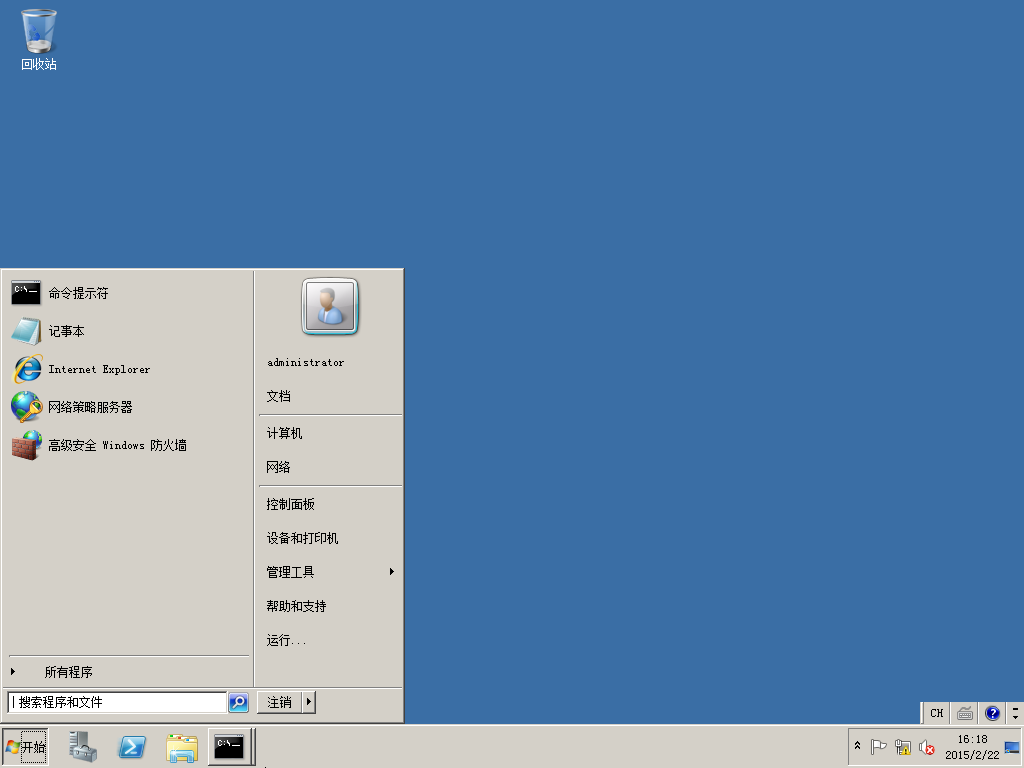The image size is (1024, 768).
Task: Expand the 管理工具 submenu arrow
Action: click(391, 572)
